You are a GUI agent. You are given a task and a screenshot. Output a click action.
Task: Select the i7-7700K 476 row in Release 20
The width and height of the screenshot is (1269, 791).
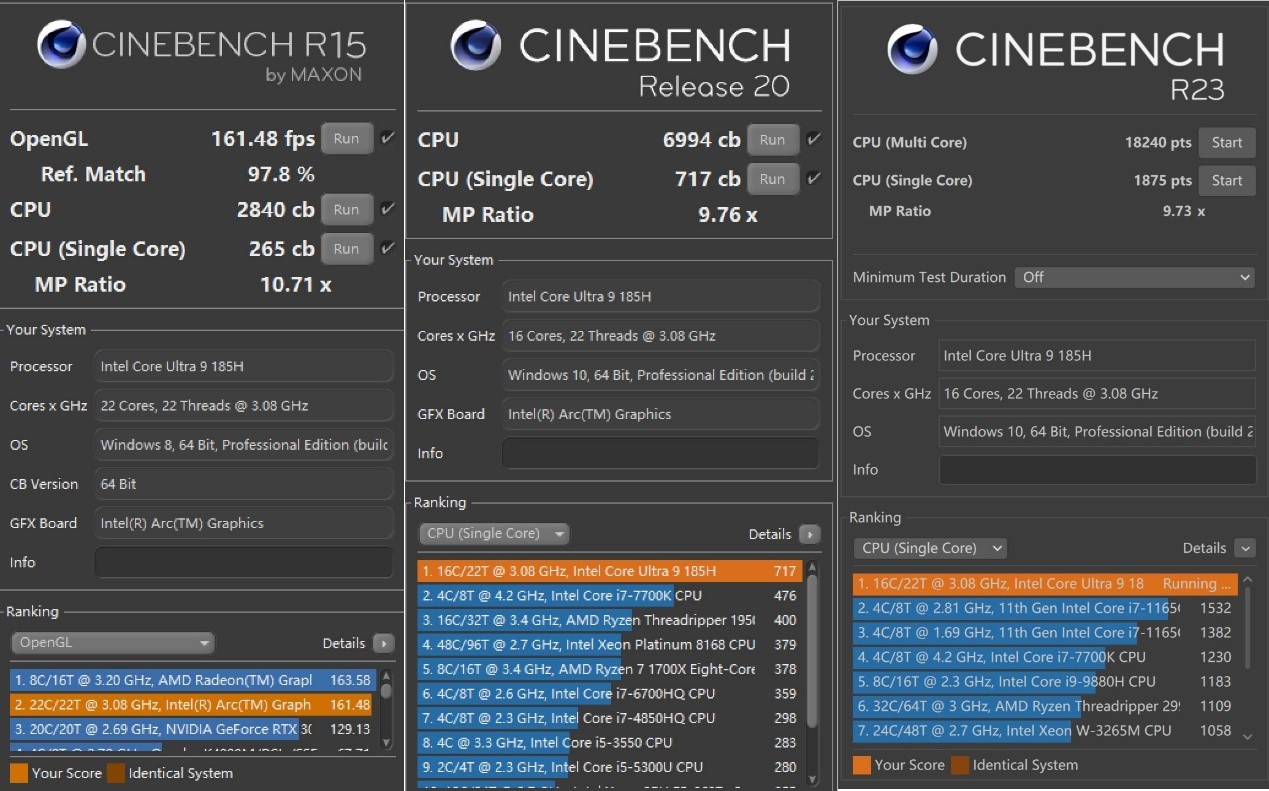610,596
